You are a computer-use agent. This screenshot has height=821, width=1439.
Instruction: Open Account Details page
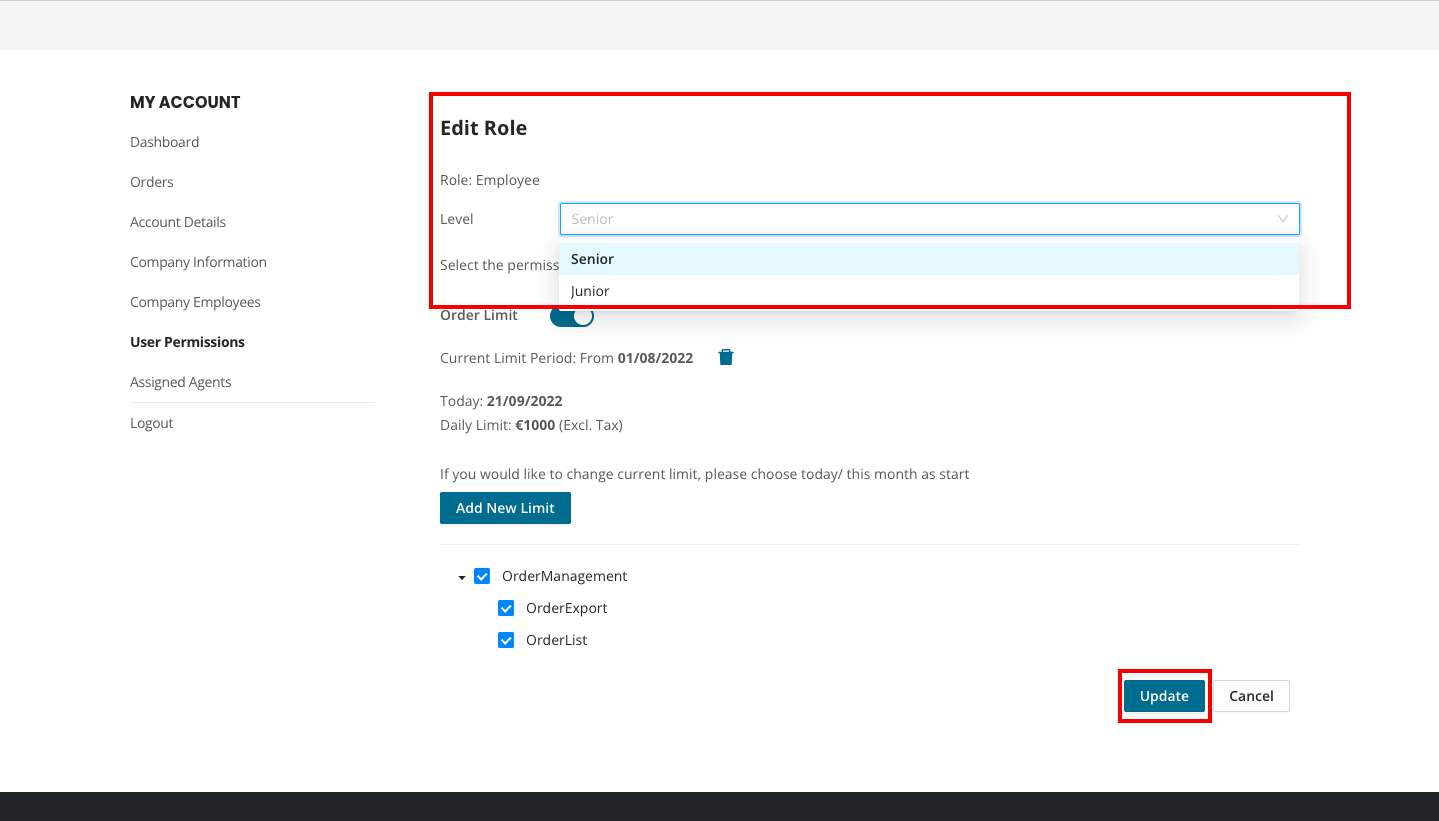point(178,222)
